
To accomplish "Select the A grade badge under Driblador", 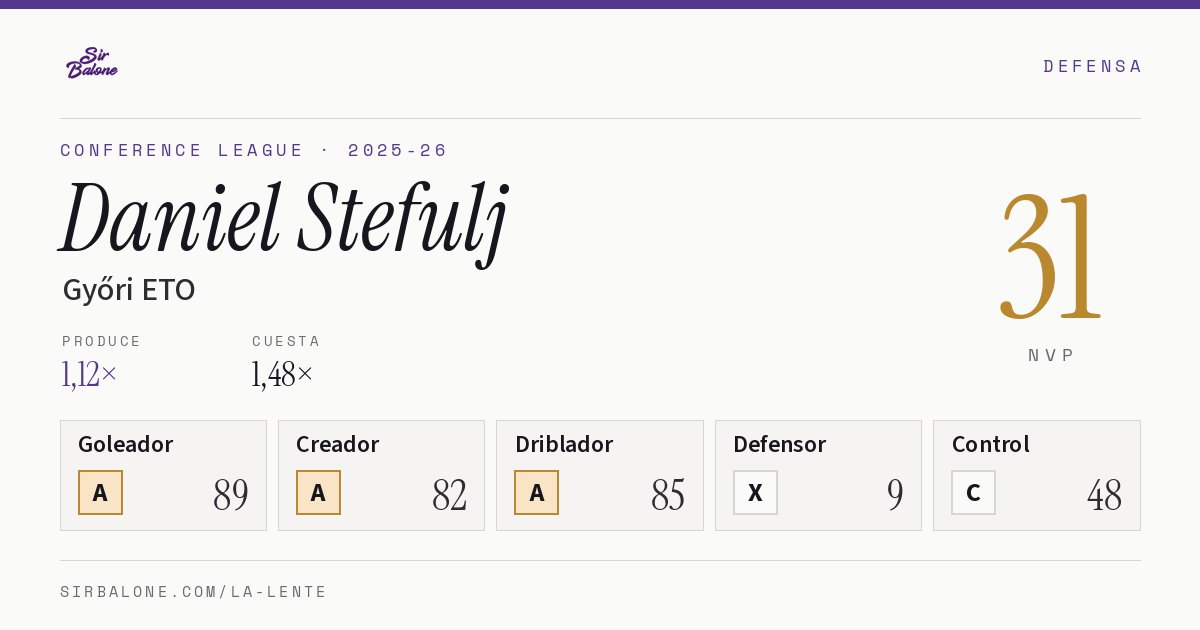I will click(x=537, y=492).
